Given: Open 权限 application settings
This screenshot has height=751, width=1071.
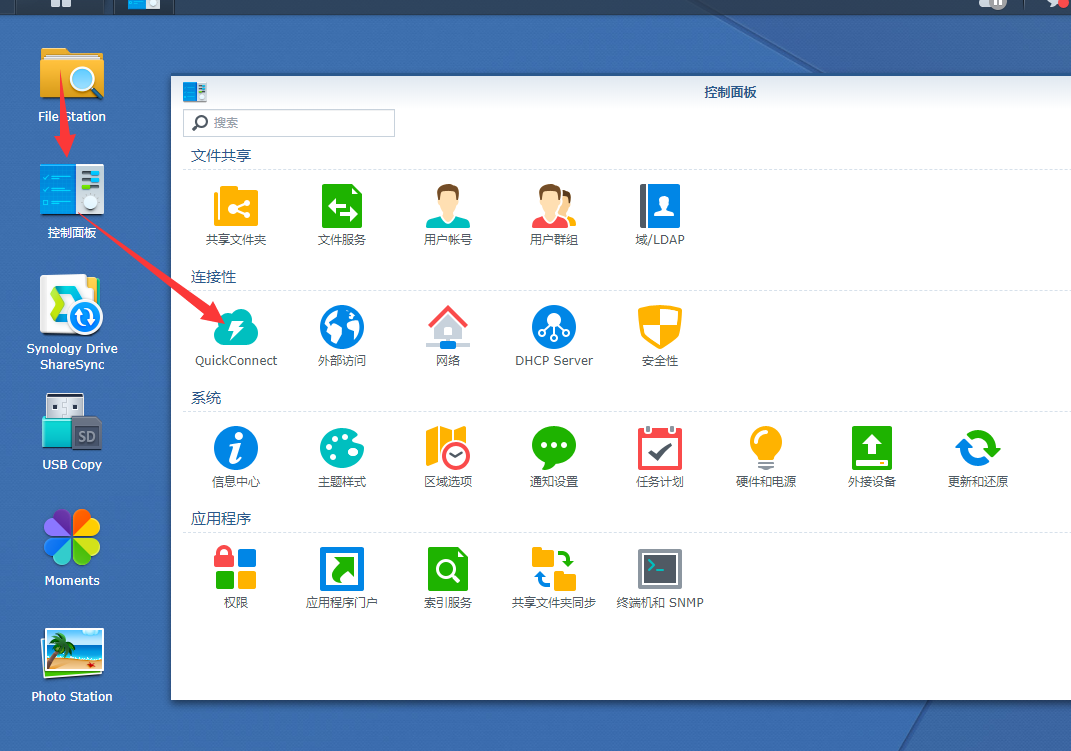Looking at the screenshot, I should (x=236, y=578).
